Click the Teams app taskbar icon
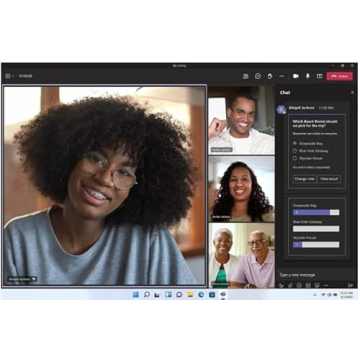Viewport: 360px width, 360px height. click(x=223, y=295)
